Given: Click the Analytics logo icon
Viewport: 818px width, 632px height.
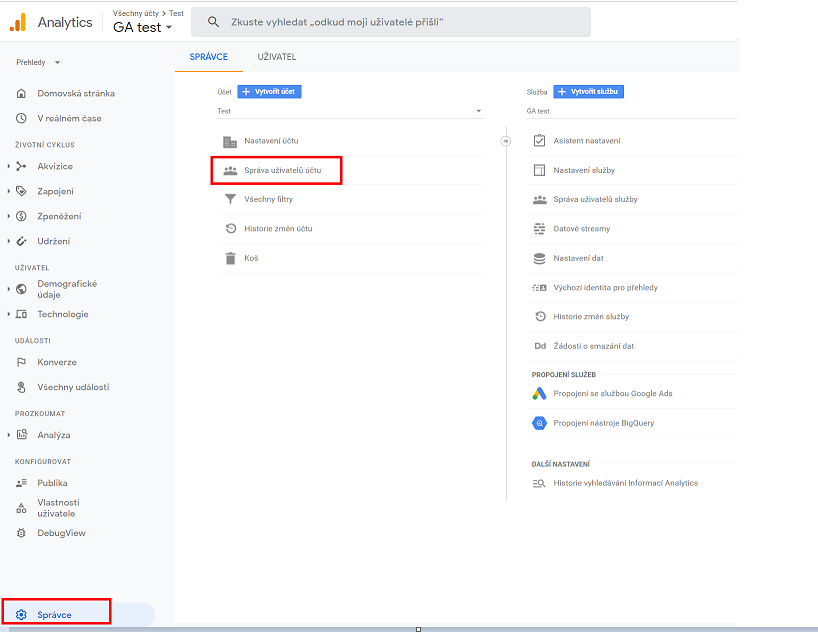Looking at the screenshot, I should pos(18,22).
